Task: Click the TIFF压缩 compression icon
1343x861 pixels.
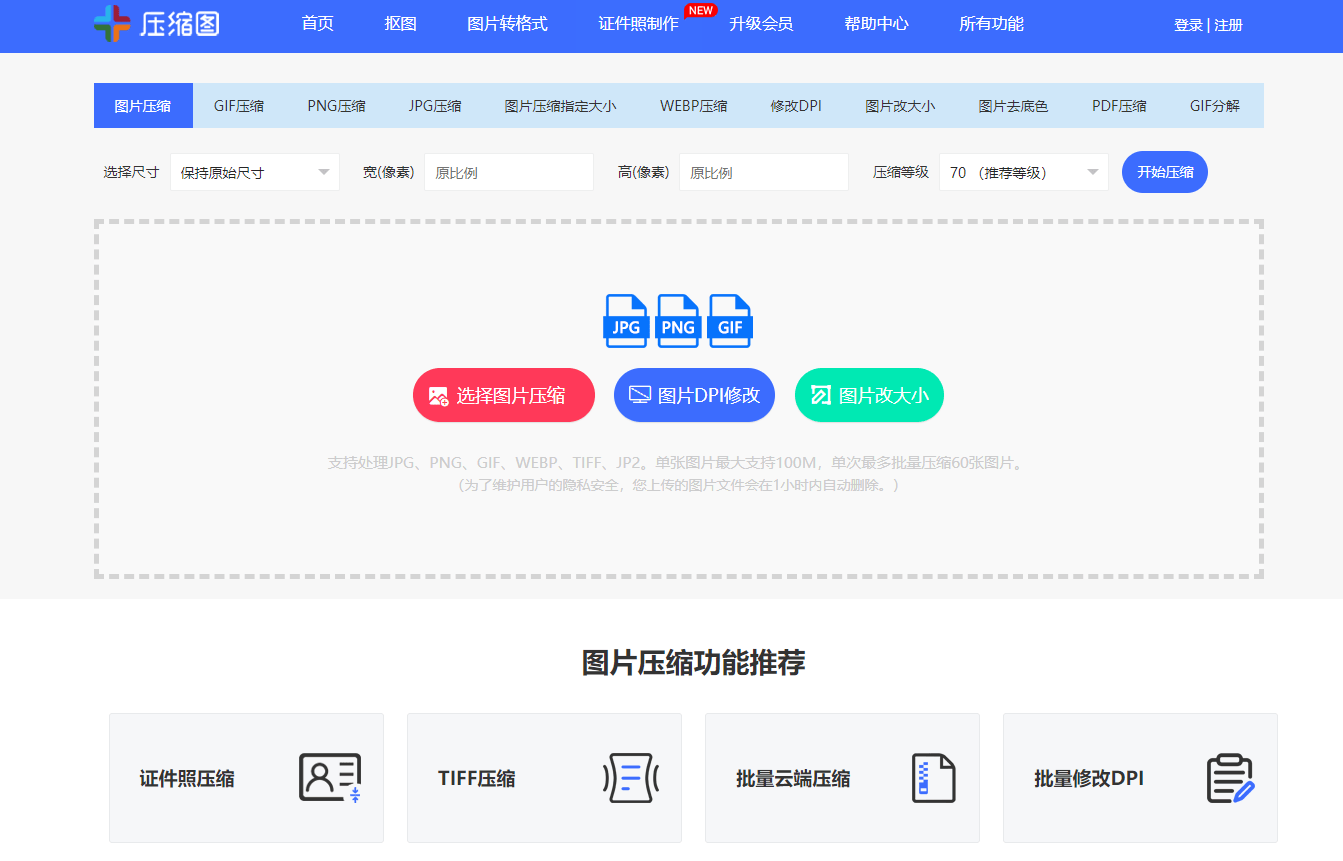Action: tap(629, 778)
